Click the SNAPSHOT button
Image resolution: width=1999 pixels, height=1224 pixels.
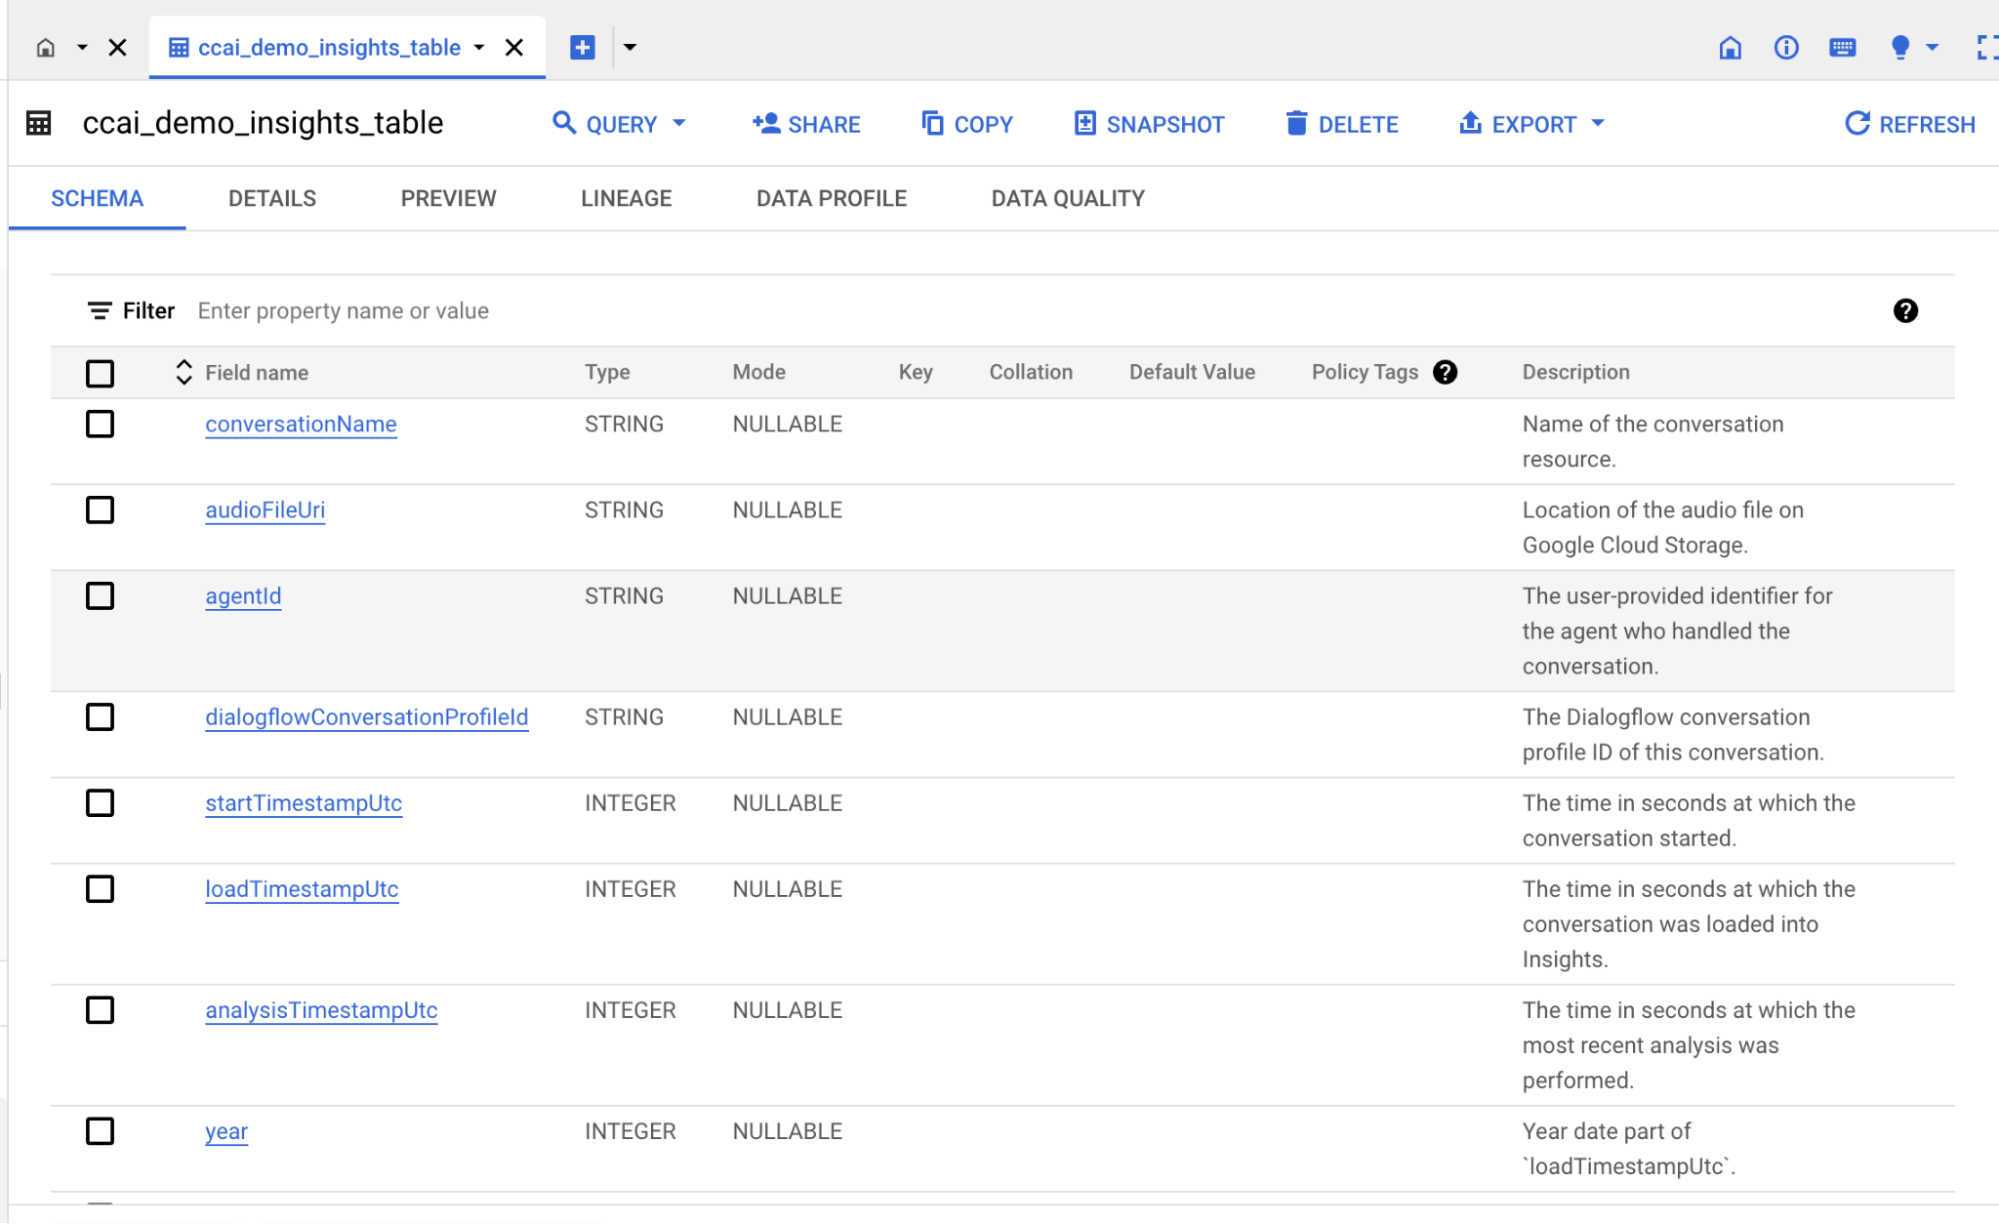click(1149, 124)
